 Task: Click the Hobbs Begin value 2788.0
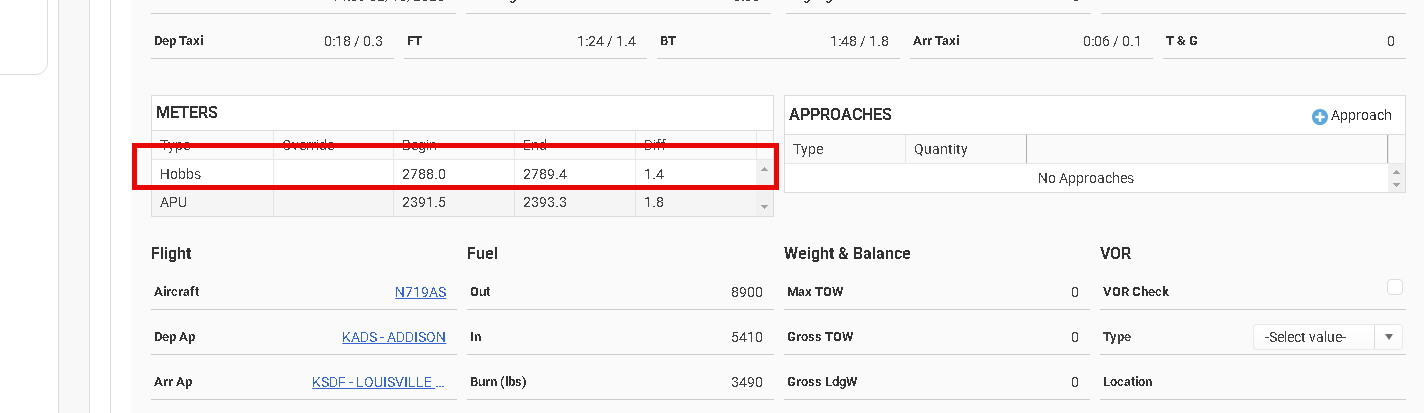[x=423, y=174]
